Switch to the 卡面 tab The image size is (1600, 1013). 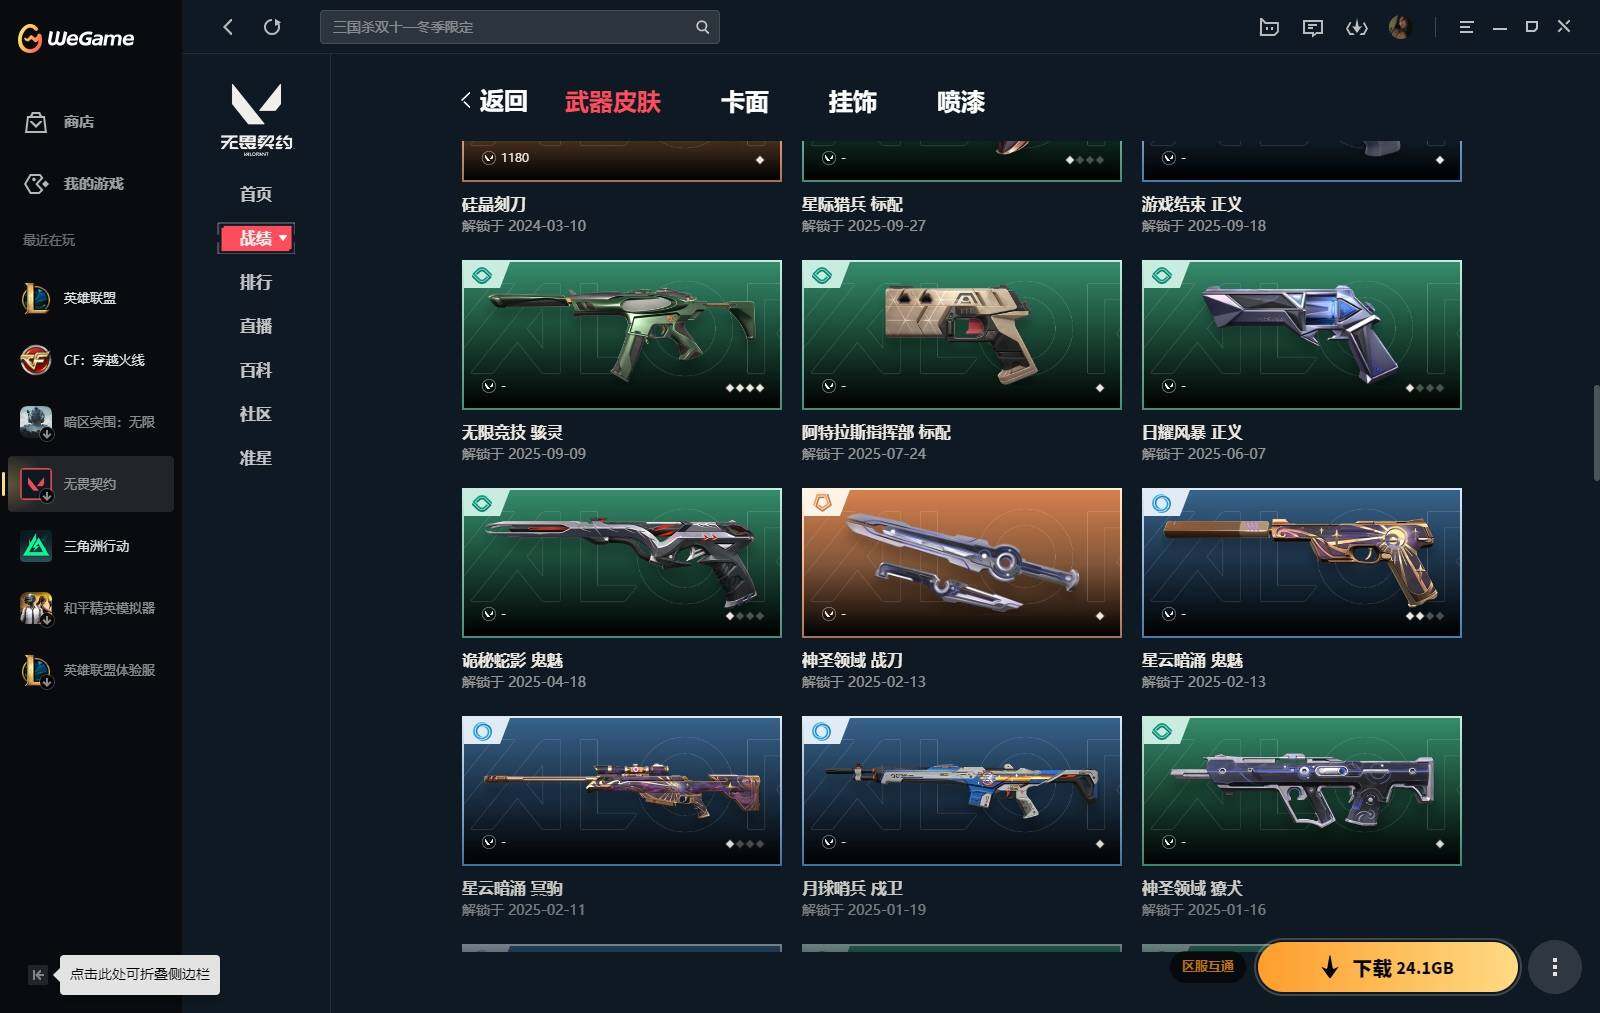[x=745, y=102]
